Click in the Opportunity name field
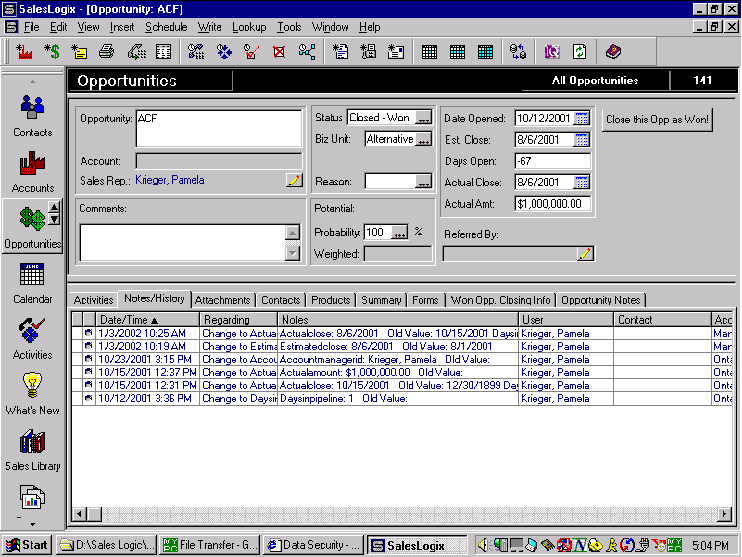 point(219,128)
